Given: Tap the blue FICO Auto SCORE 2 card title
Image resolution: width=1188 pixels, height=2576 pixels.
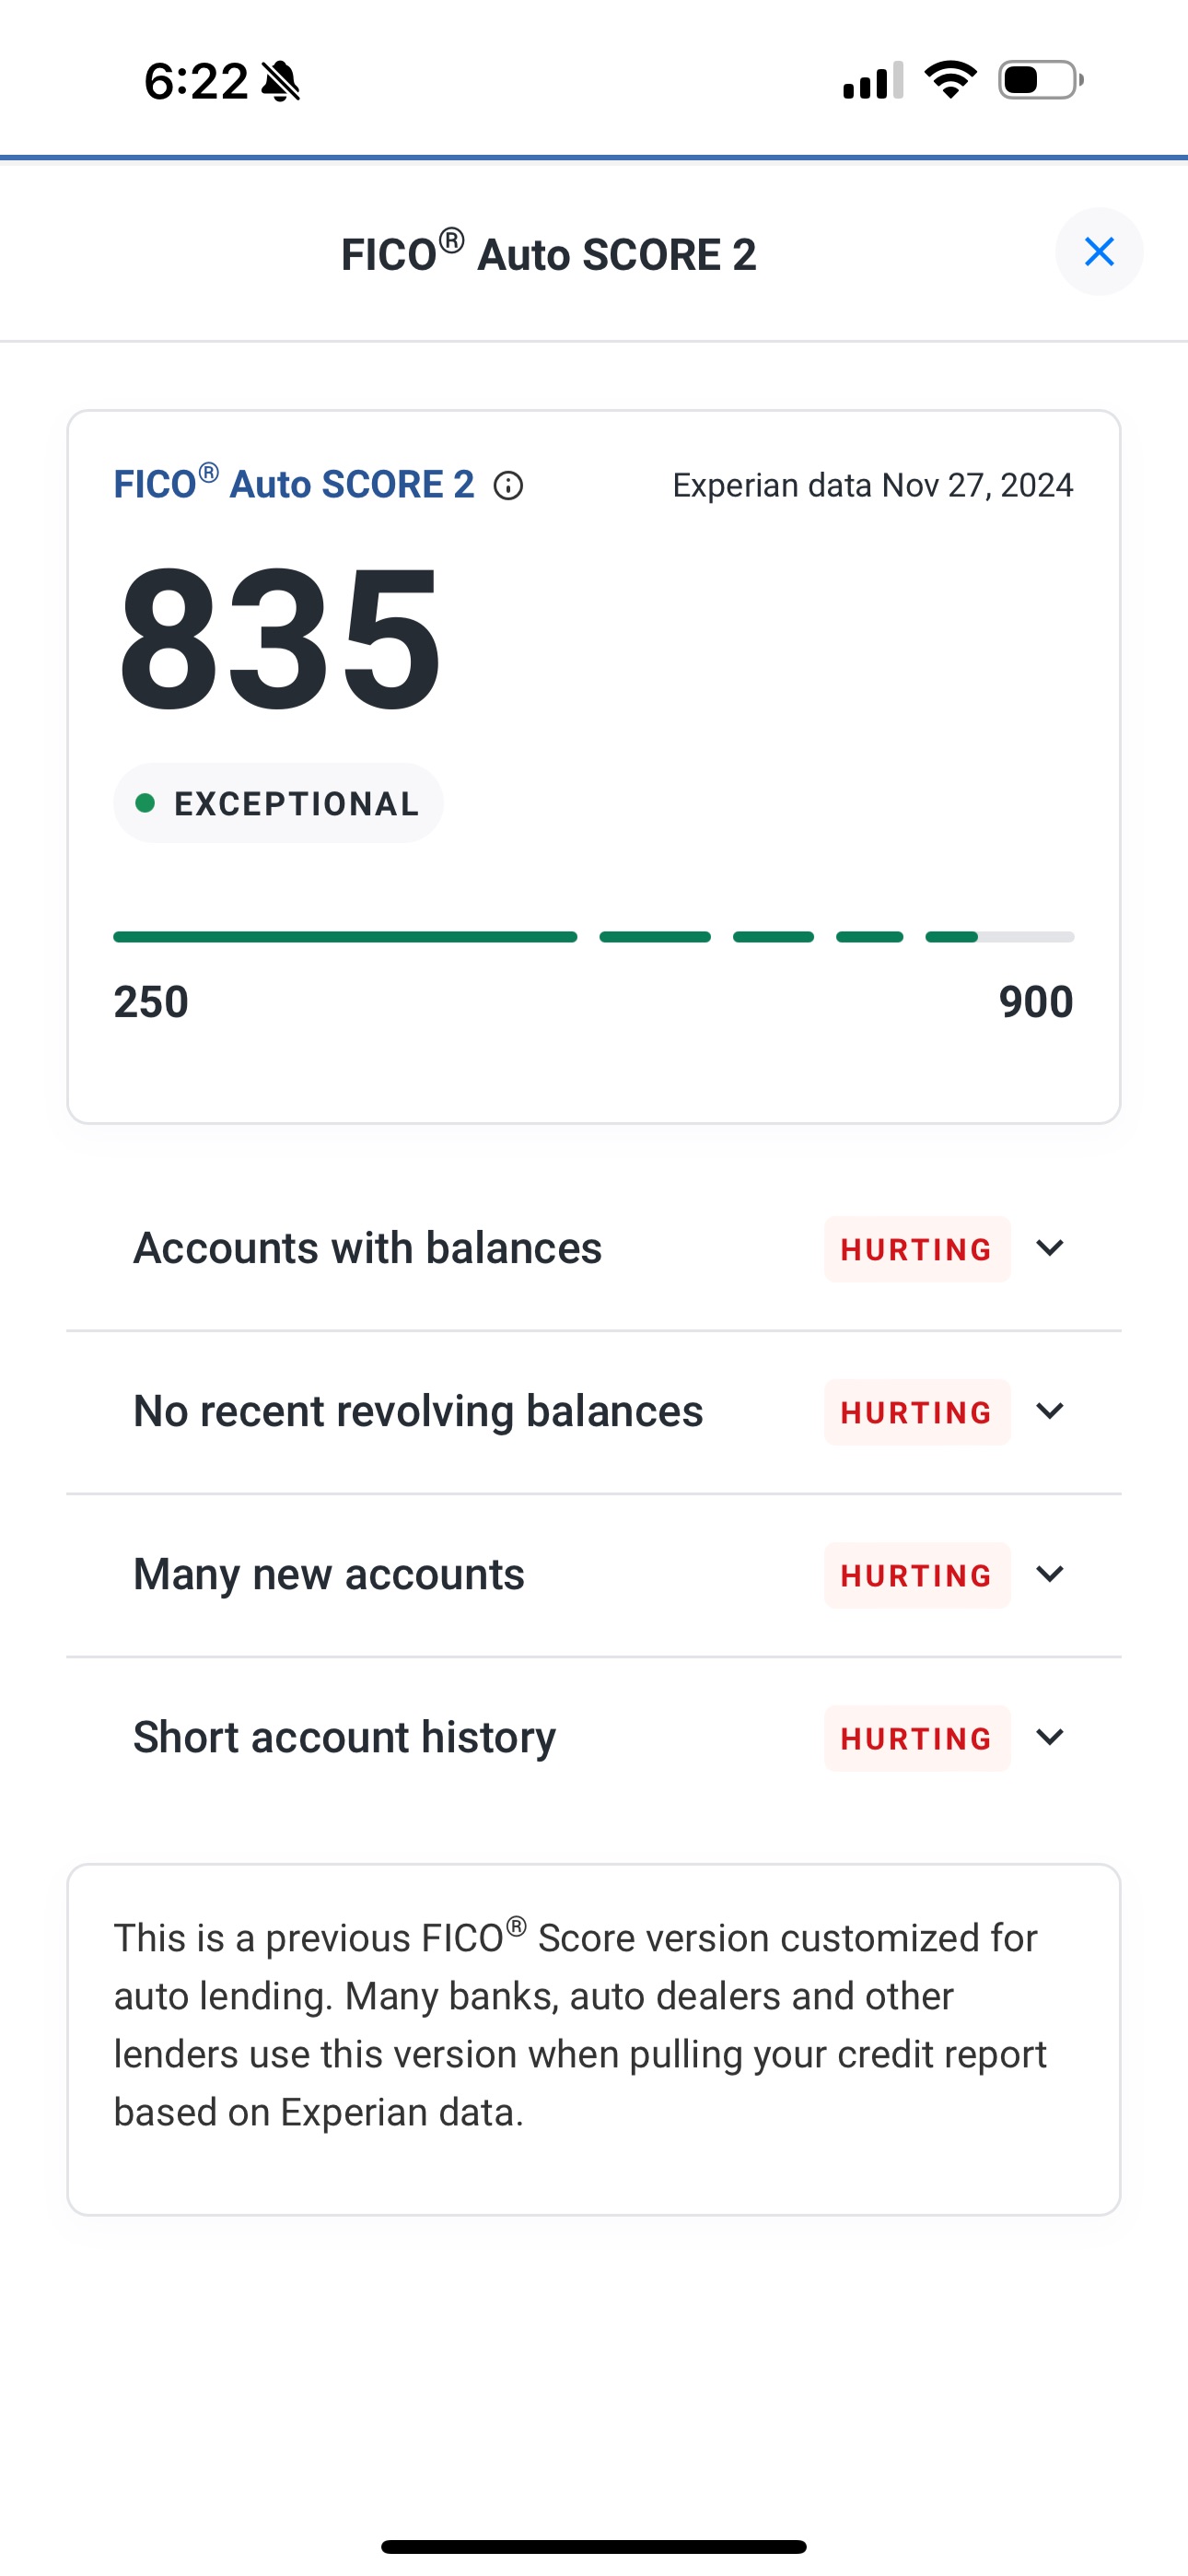Looking at the screenshot, I should tap(294, 484).
